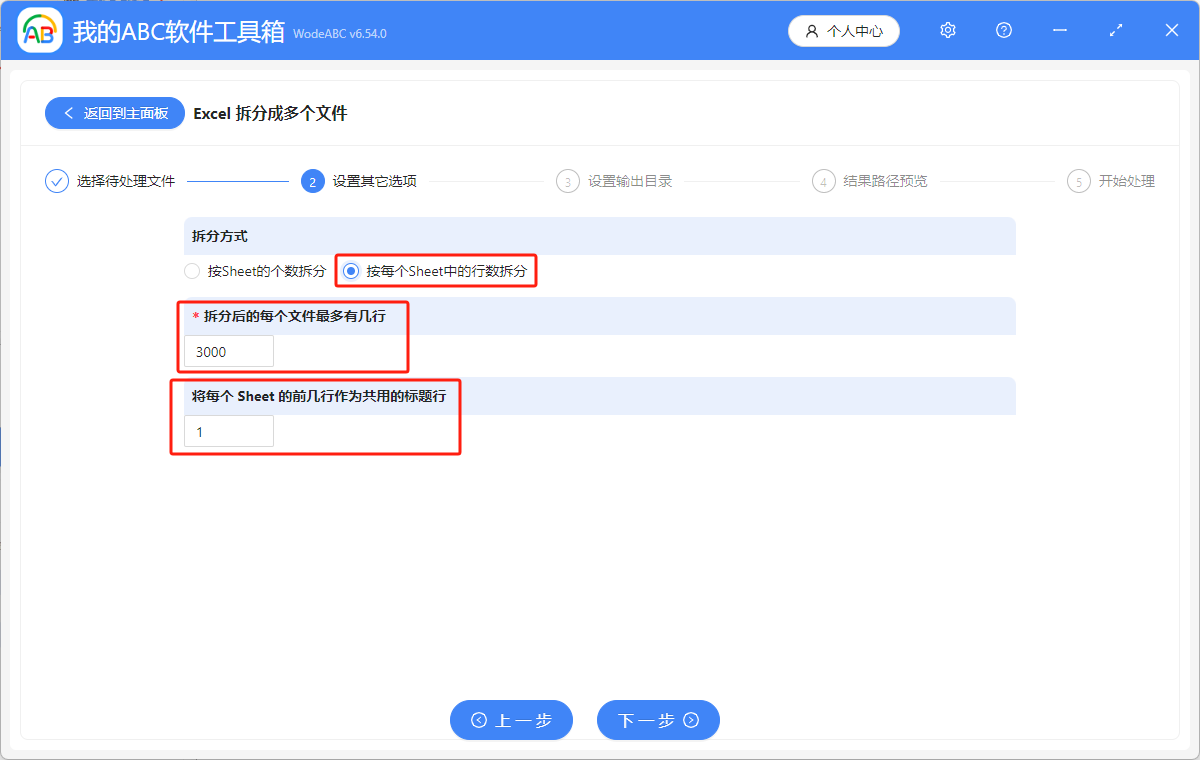Click the 3000 max rows input field
This screenshot has width=1200, height=760.
tap(228, 351)
